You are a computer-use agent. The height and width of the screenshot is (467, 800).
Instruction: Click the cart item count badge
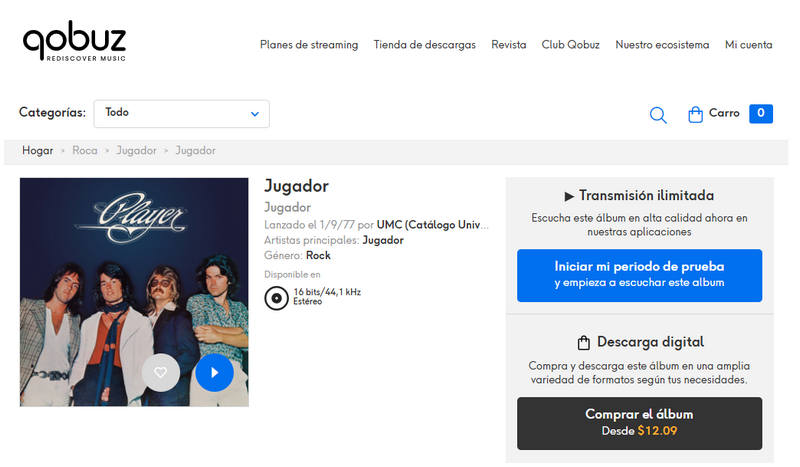coord(761,114)
